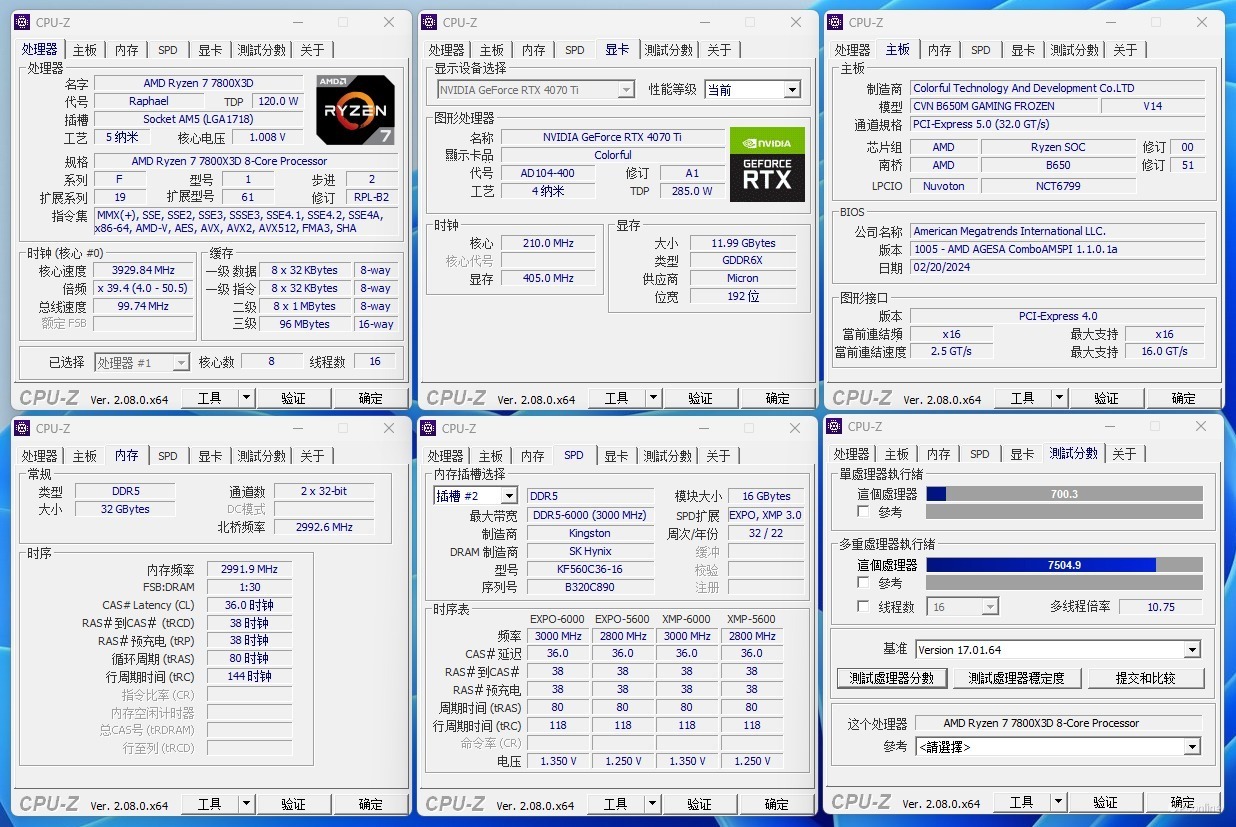Click 确定 in the benchmark window
Image resolution: width=1236 pixels, height=827 pixels.
pyautogui.click(x=1183, y=801)
